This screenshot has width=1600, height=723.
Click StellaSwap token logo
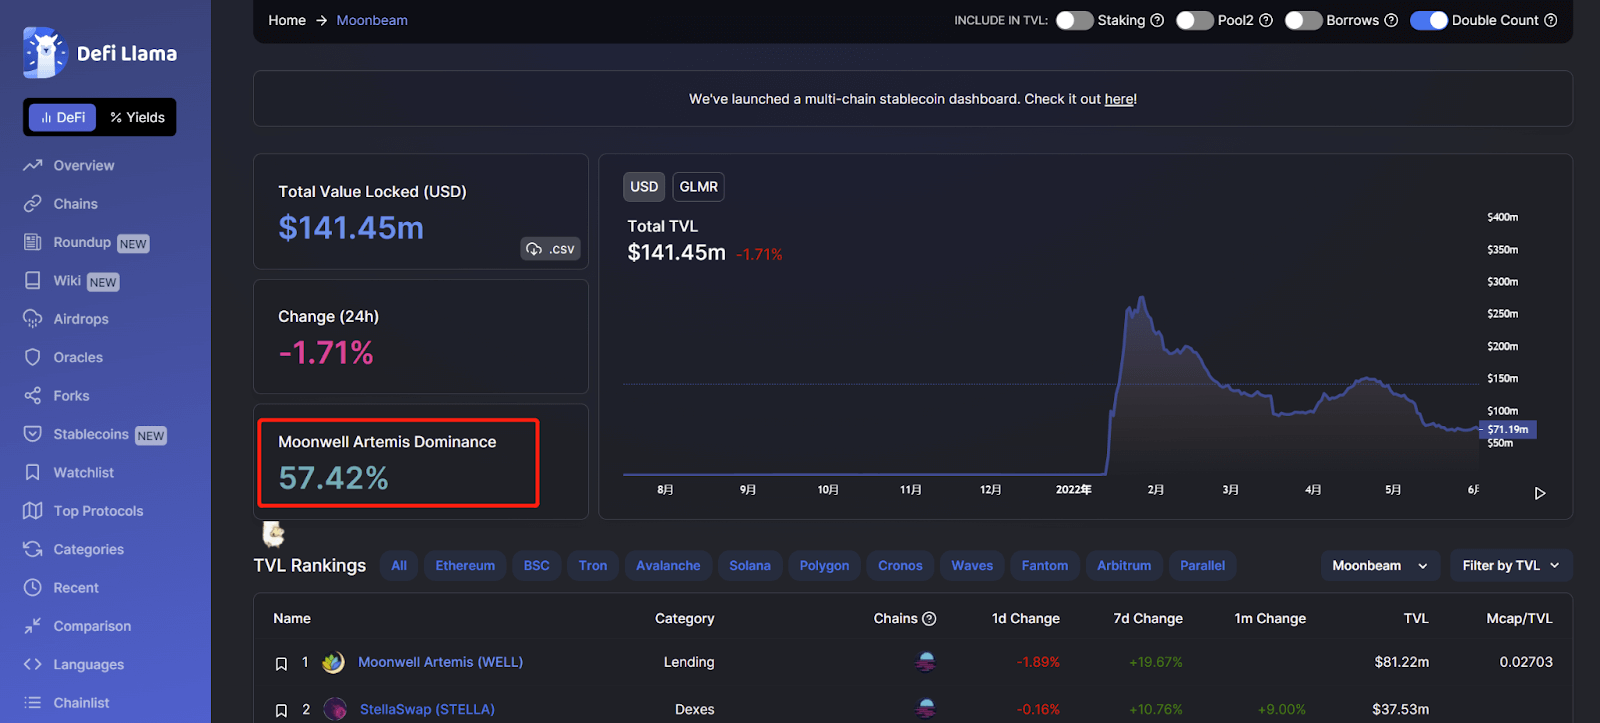coord(335,709)
